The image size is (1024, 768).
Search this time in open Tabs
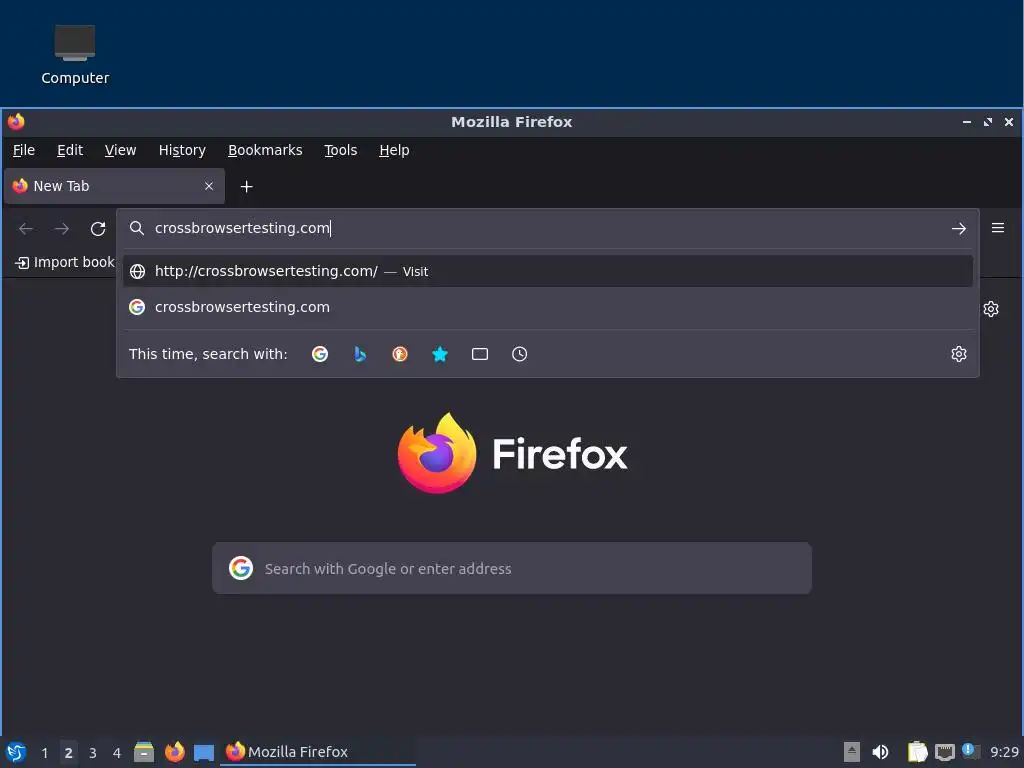pos(480,354)
